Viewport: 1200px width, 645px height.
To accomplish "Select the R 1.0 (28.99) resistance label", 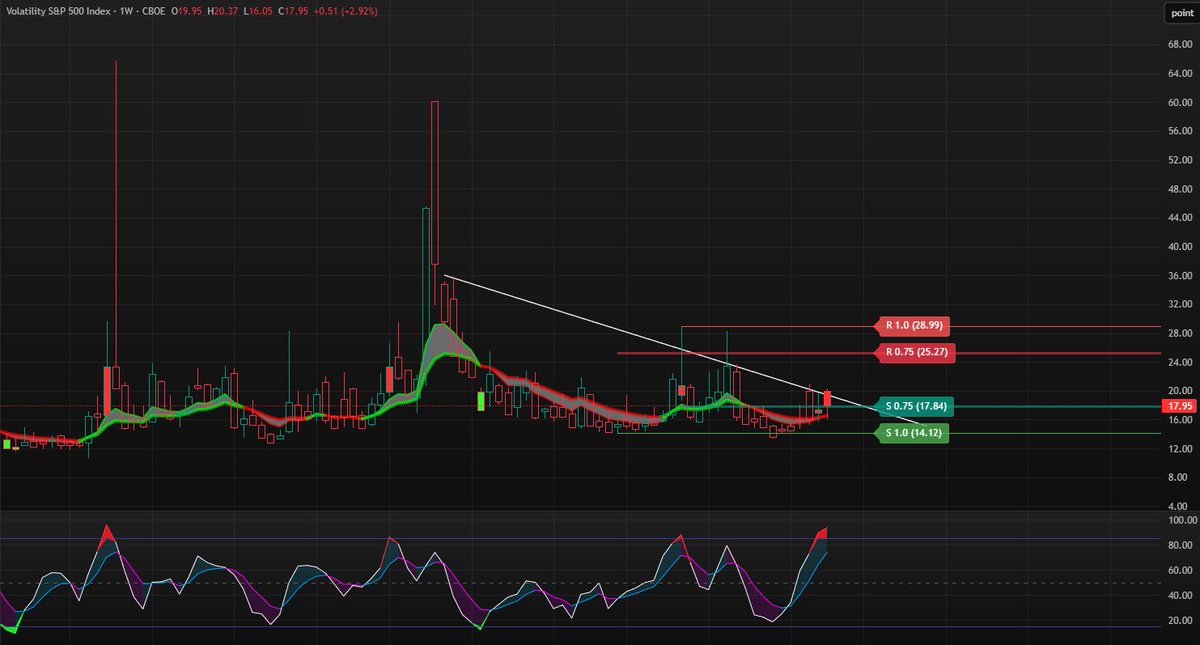I will point(912,325).
